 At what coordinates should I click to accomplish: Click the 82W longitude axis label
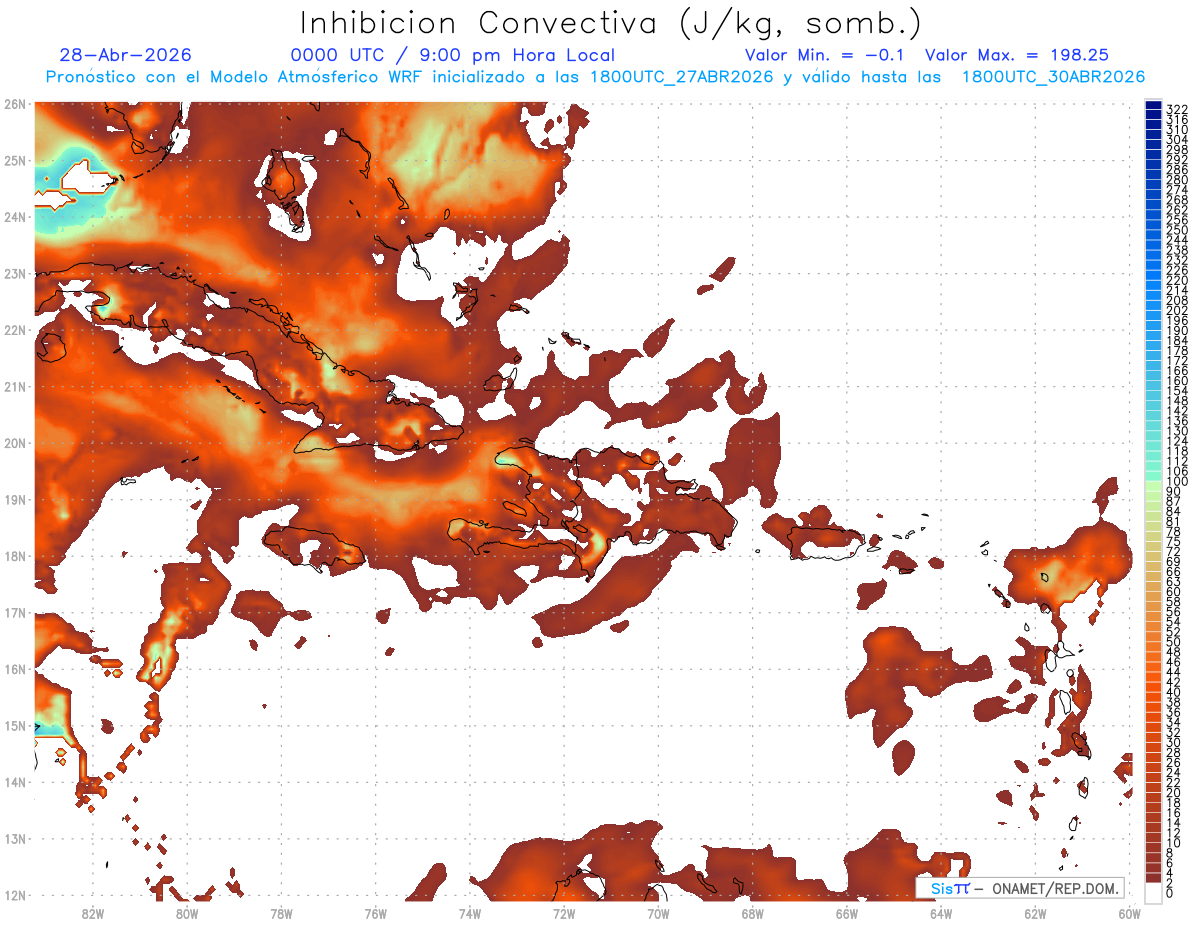tap(92, 913)
